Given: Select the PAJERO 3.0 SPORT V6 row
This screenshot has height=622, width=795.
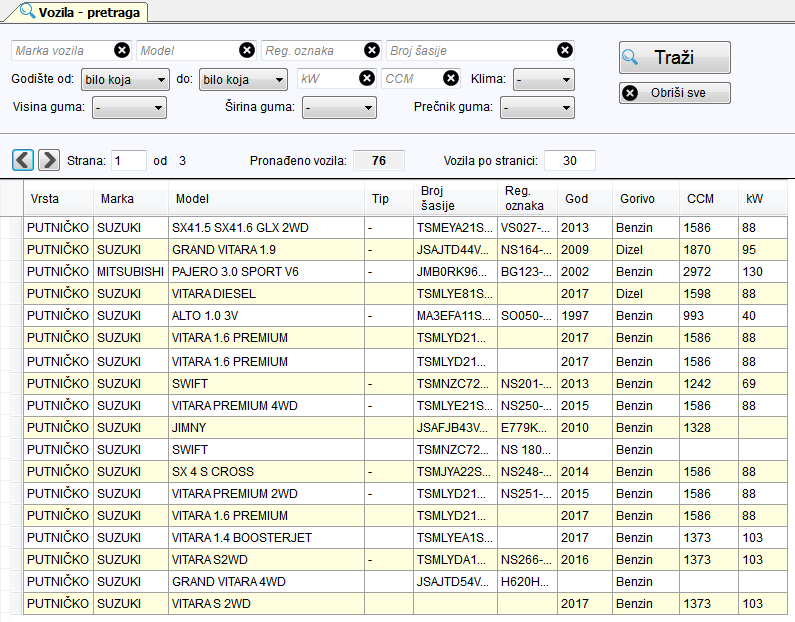Looking at the screenshot, I should tap(405, 272).
